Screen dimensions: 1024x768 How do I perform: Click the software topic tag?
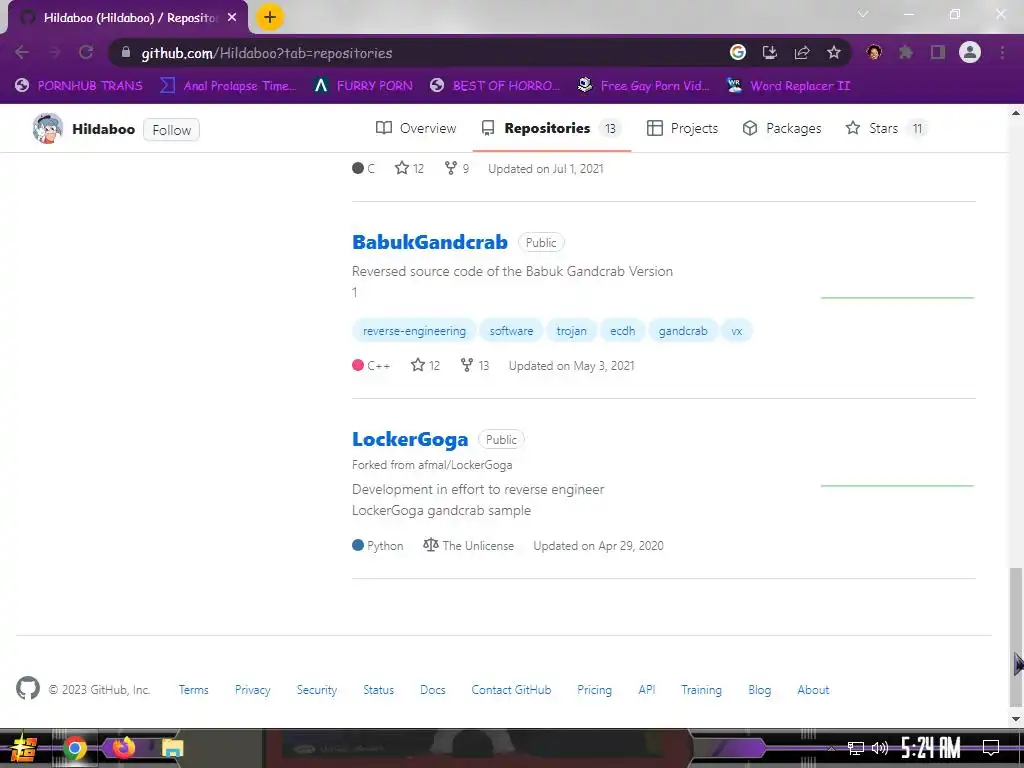click(x=511, y=331)
